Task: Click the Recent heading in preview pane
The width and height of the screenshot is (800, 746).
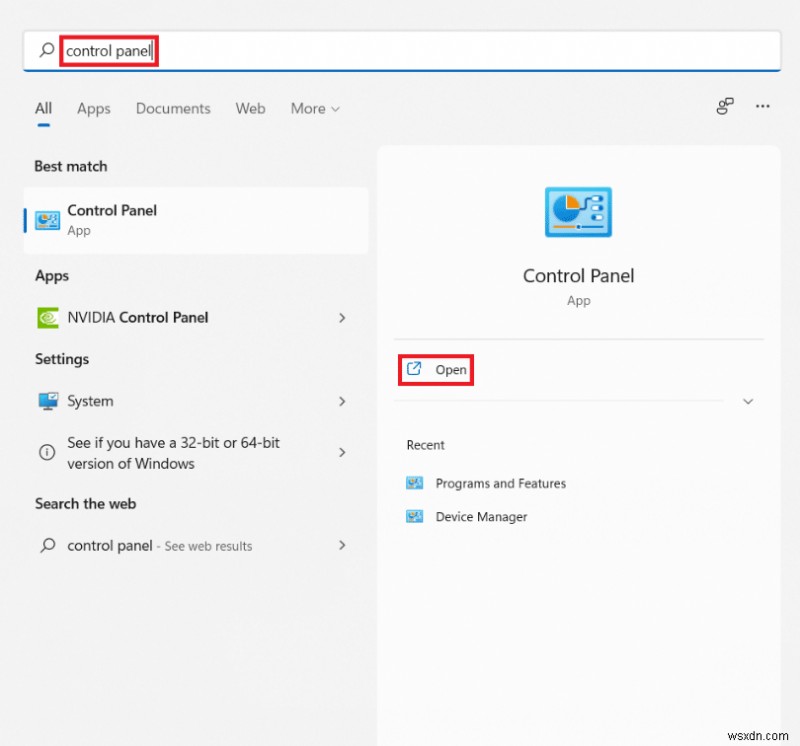Action: pos(426,445)
